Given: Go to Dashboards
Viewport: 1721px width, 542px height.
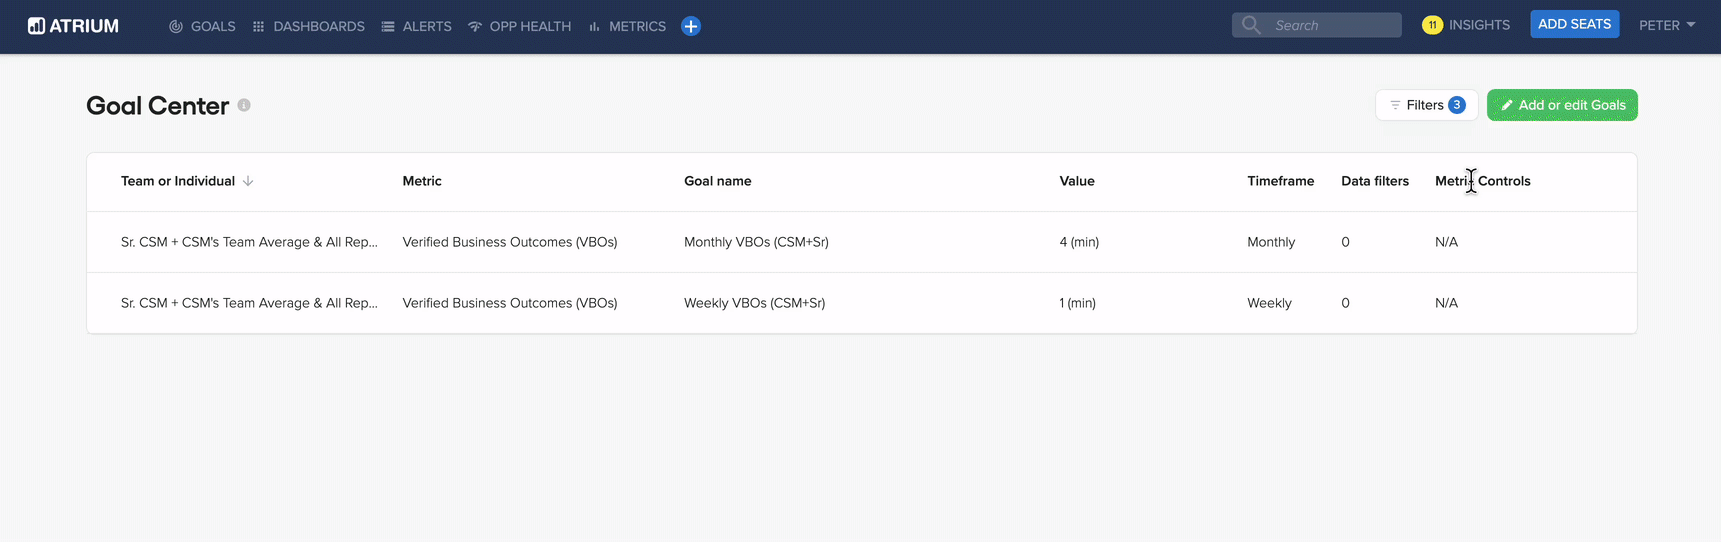Looking at the screenshot, I should [x=308, y=26].
